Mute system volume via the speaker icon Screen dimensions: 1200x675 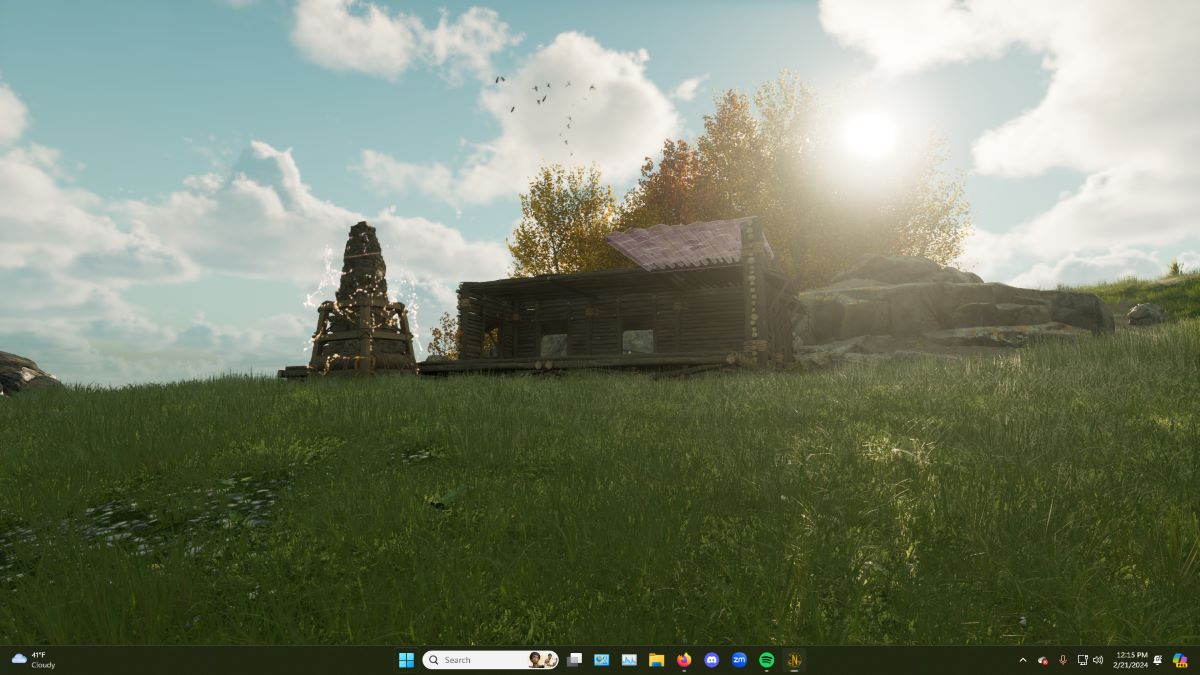(1099, 660)
